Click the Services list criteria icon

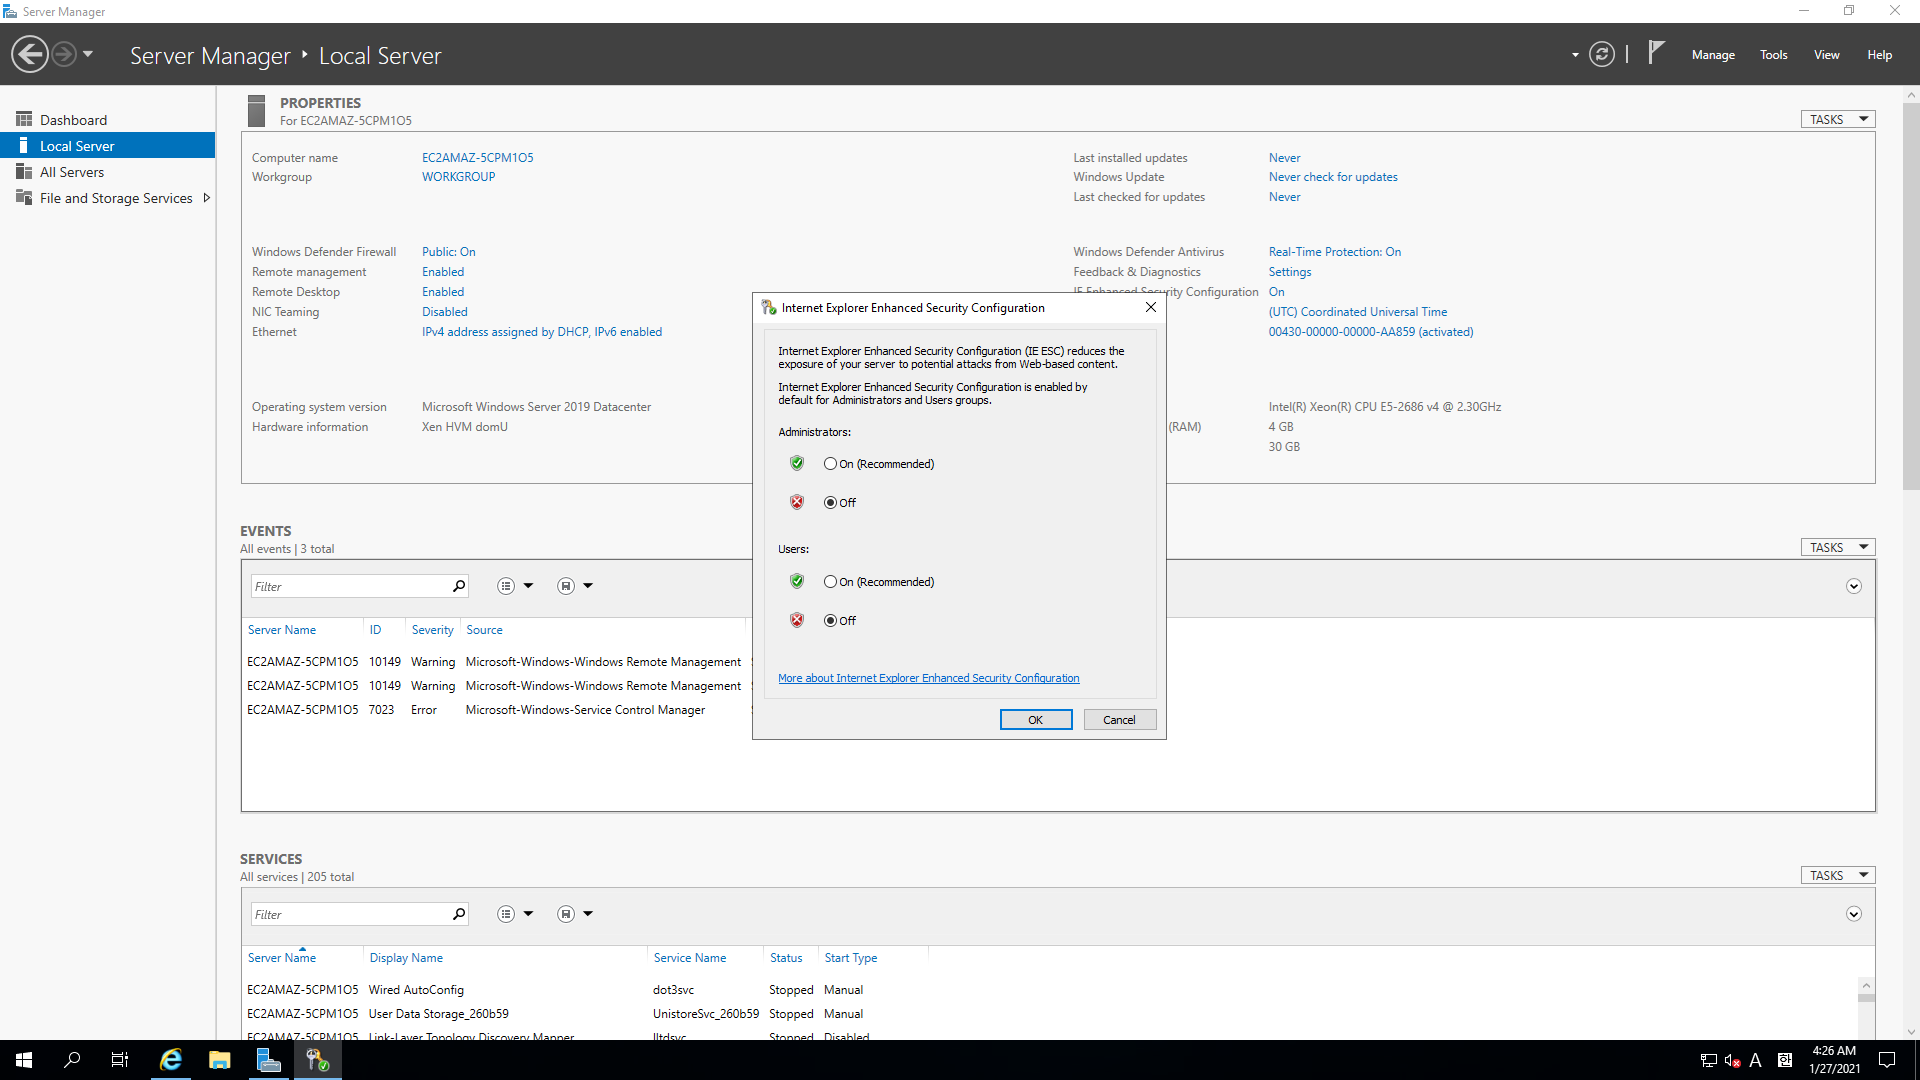506,914
